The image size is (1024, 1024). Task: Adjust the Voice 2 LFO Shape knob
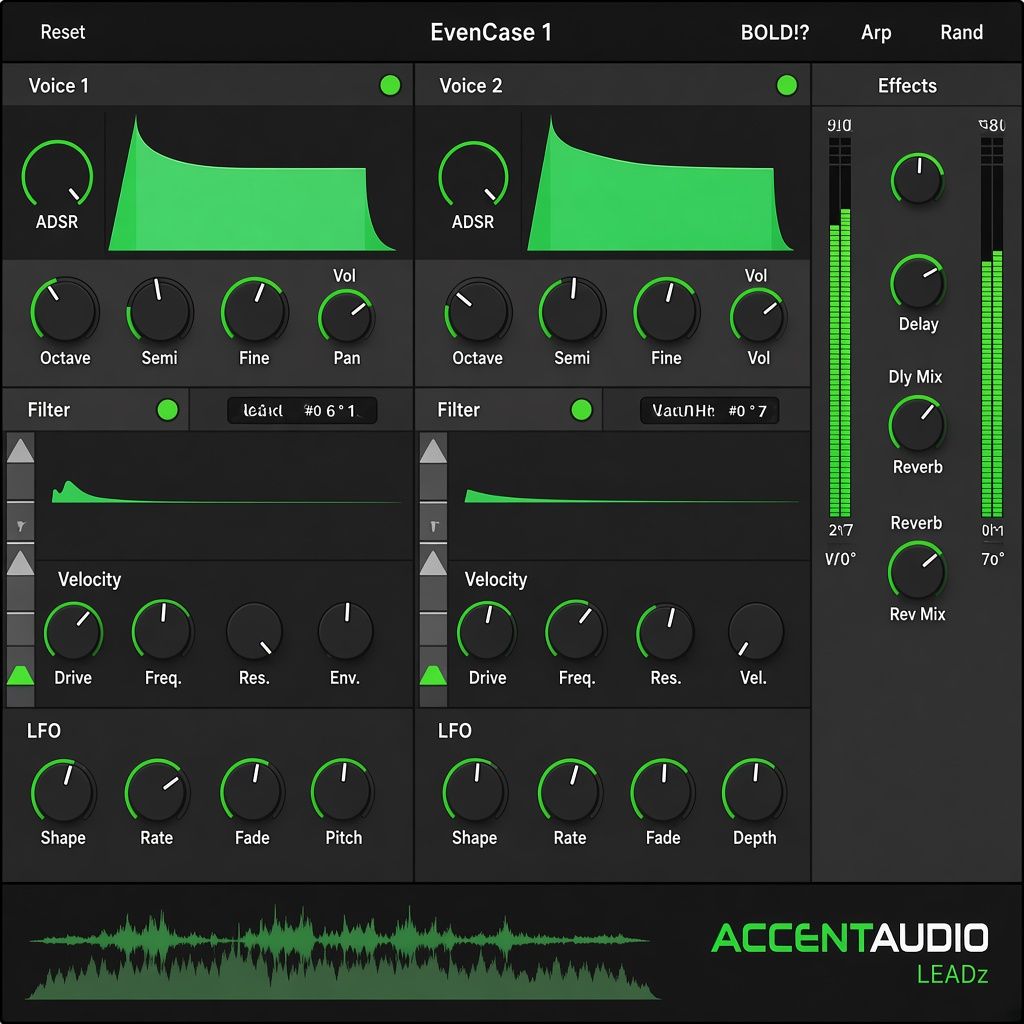coord(475,791)
